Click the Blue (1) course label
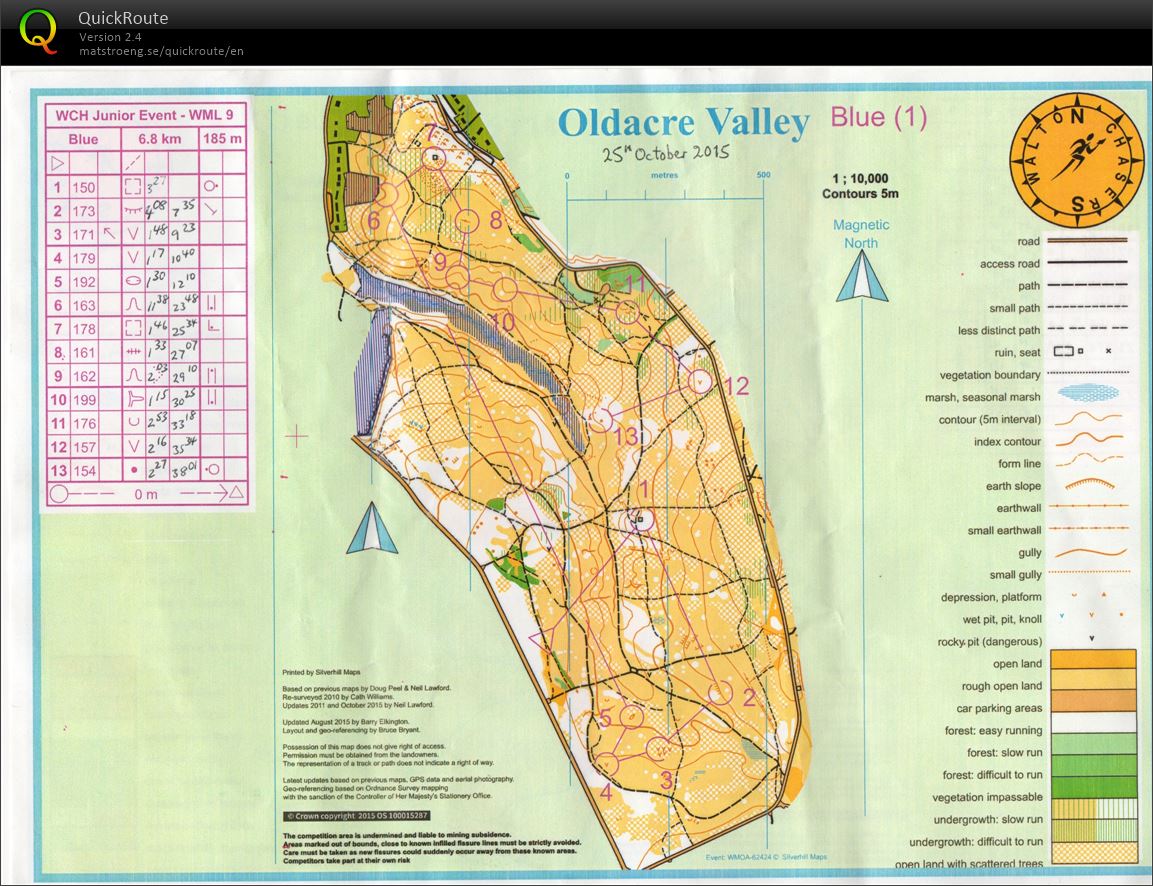 (879, 117)
